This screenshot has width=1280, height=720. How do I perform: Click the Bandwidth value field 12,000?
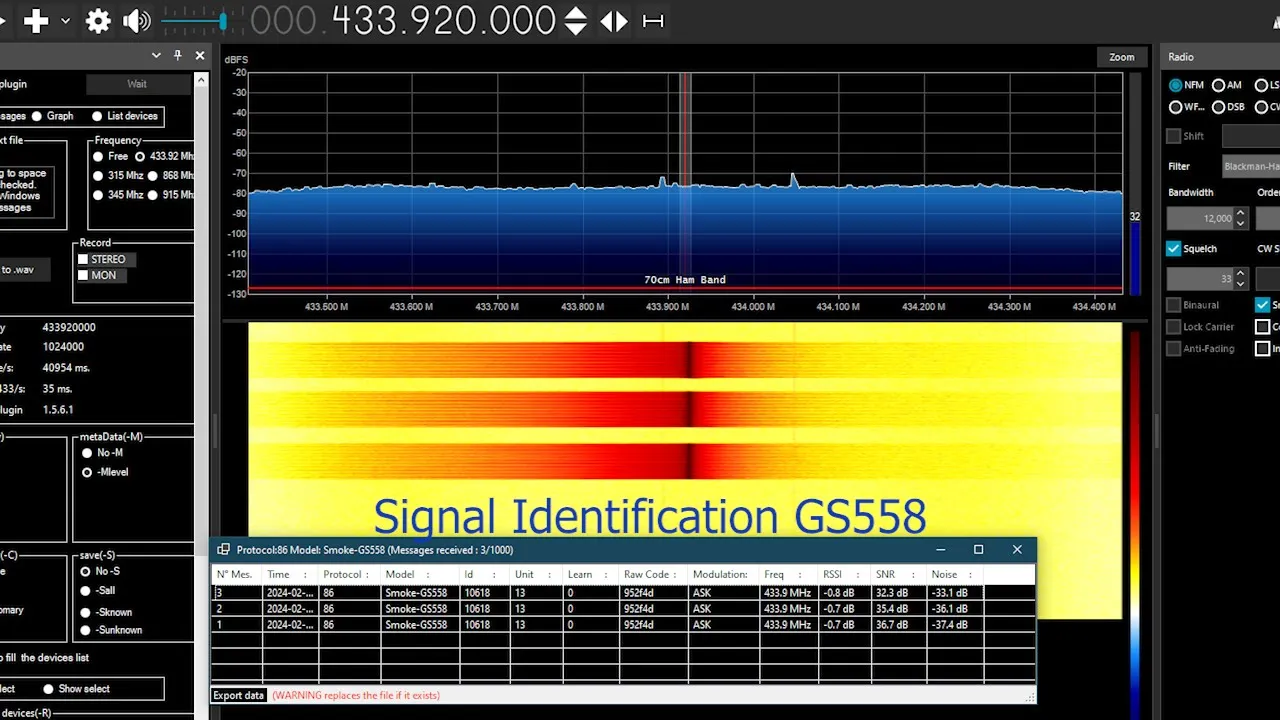click(1200, 218)
